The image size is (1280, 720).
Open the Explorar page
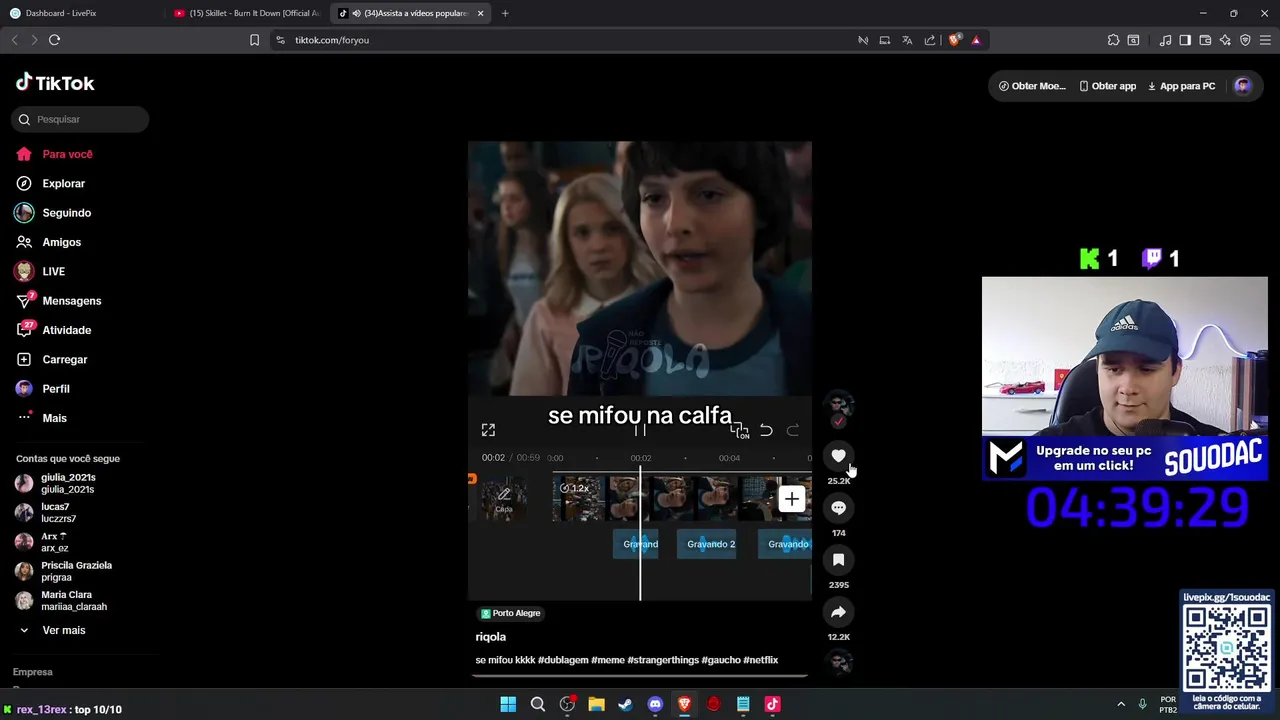(x=63, y=184)
